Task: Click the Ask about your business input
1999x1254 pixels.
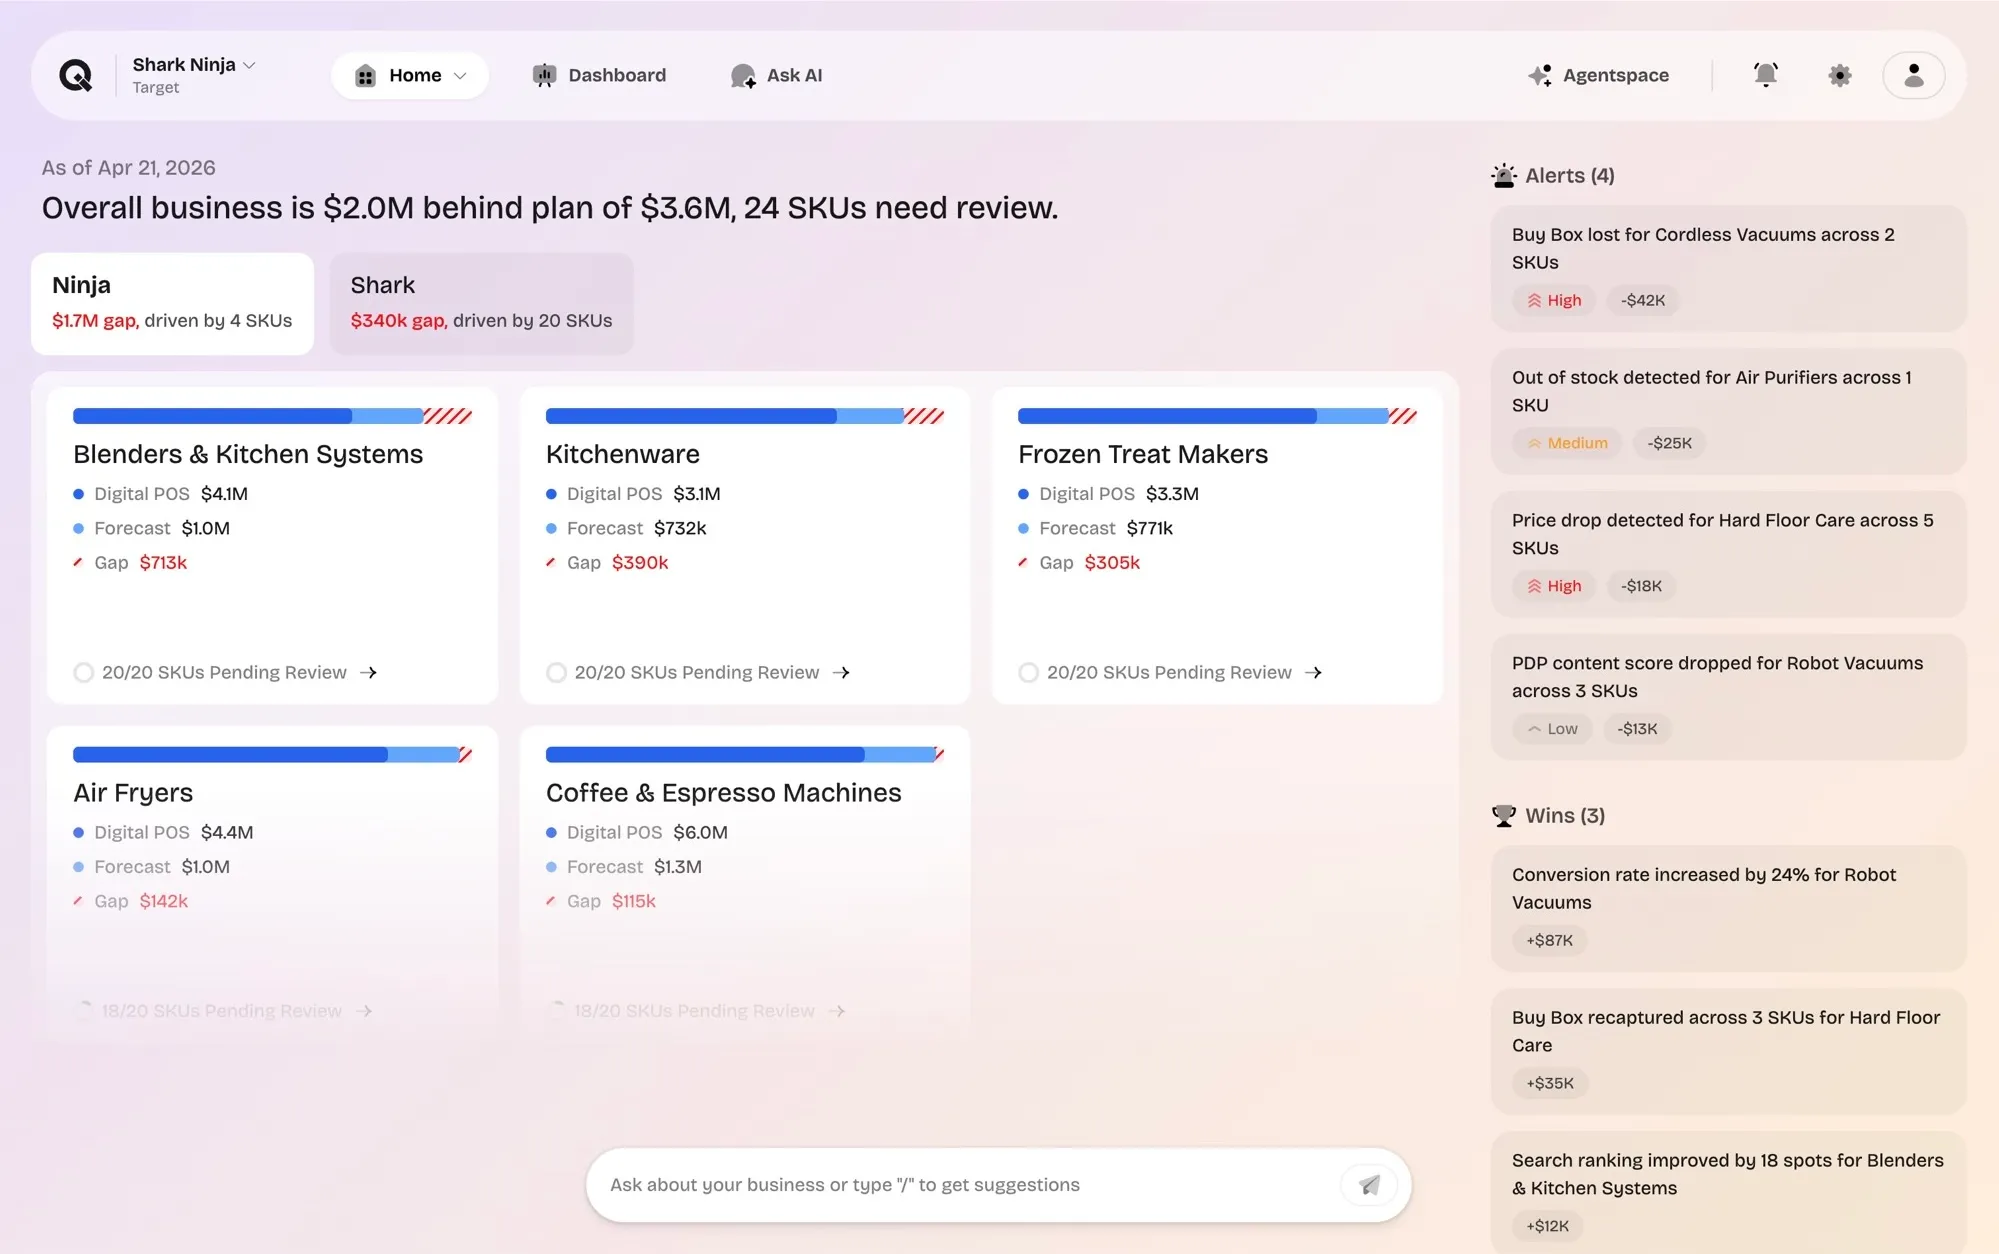Action: click(x=968, y=1185)
